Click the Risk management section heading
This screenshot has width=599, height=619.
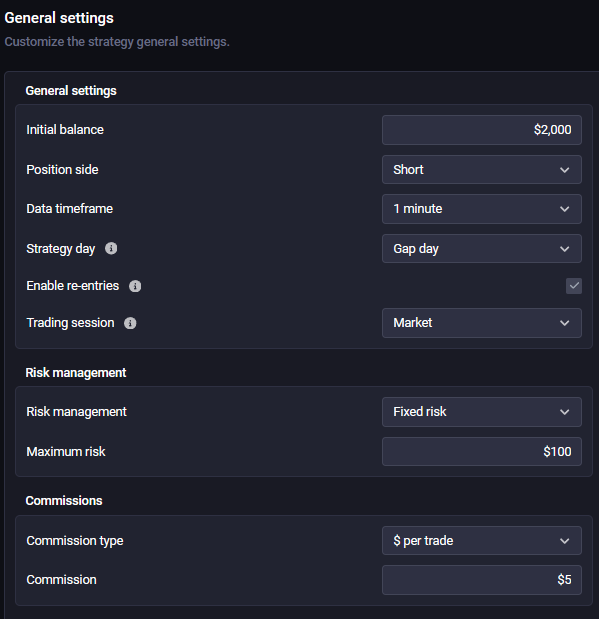click(x=76, y=373)
